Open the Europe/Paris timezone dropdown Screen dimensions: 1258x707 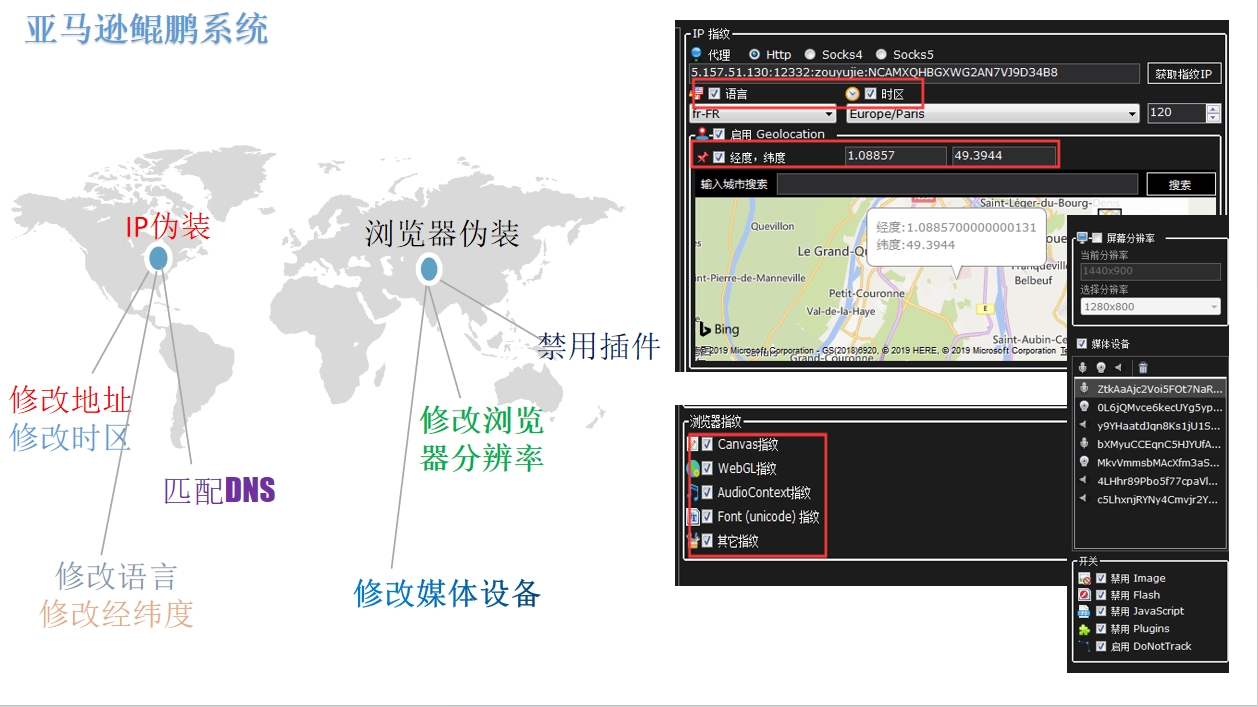[x=993, y=114]
